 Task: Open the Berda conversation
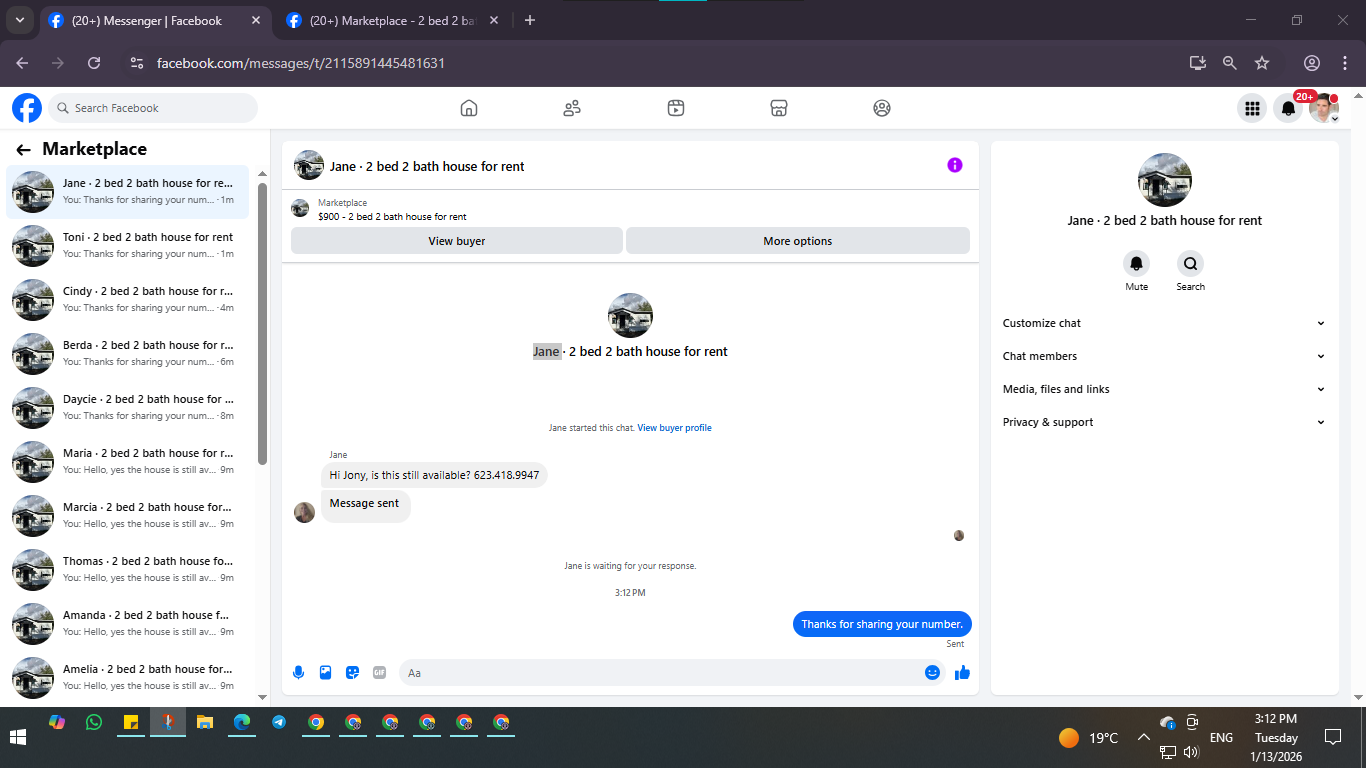tap(128, 353)
